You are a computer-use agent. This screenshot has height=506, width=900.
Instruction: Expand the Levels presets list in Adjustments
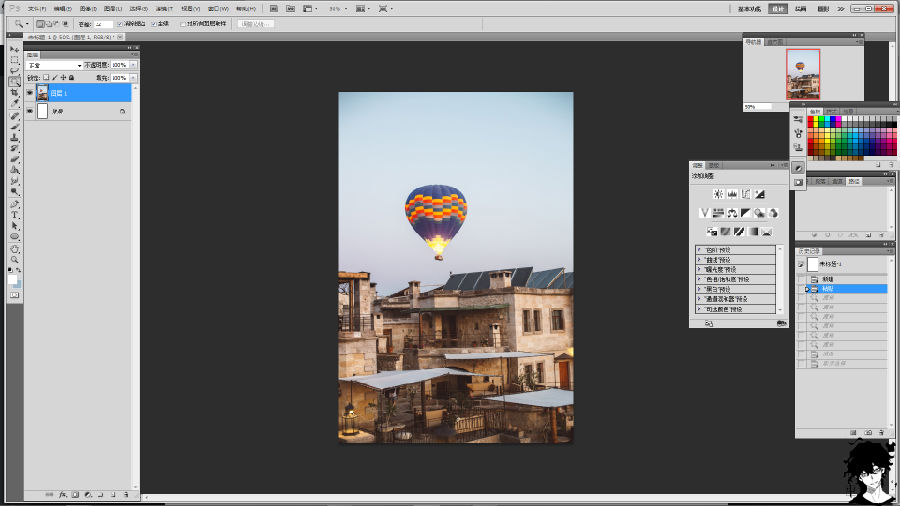pyautogui.click(x=699, y=250)
